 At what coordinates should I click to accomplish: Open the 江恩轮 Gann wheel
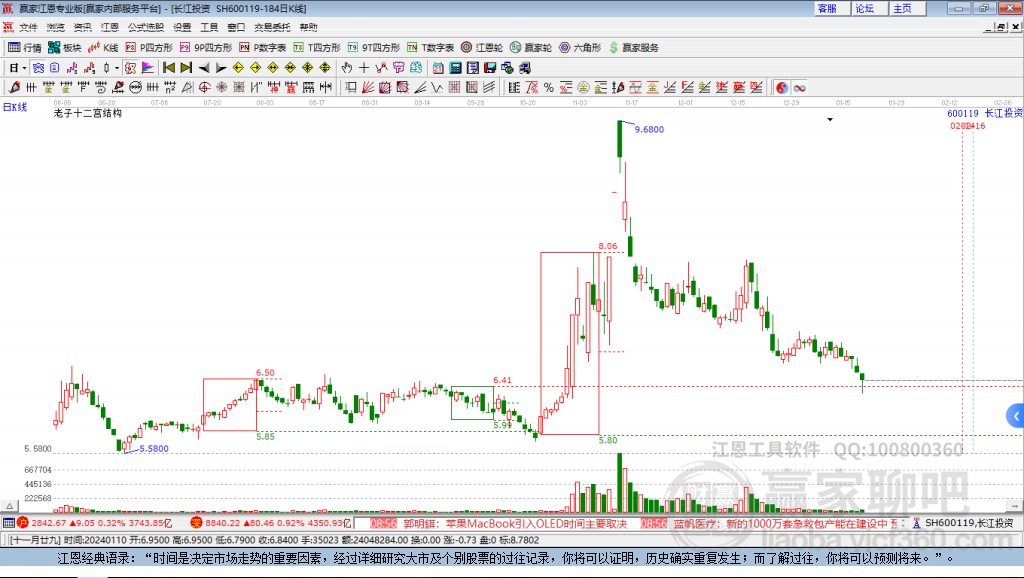[482, 48]
